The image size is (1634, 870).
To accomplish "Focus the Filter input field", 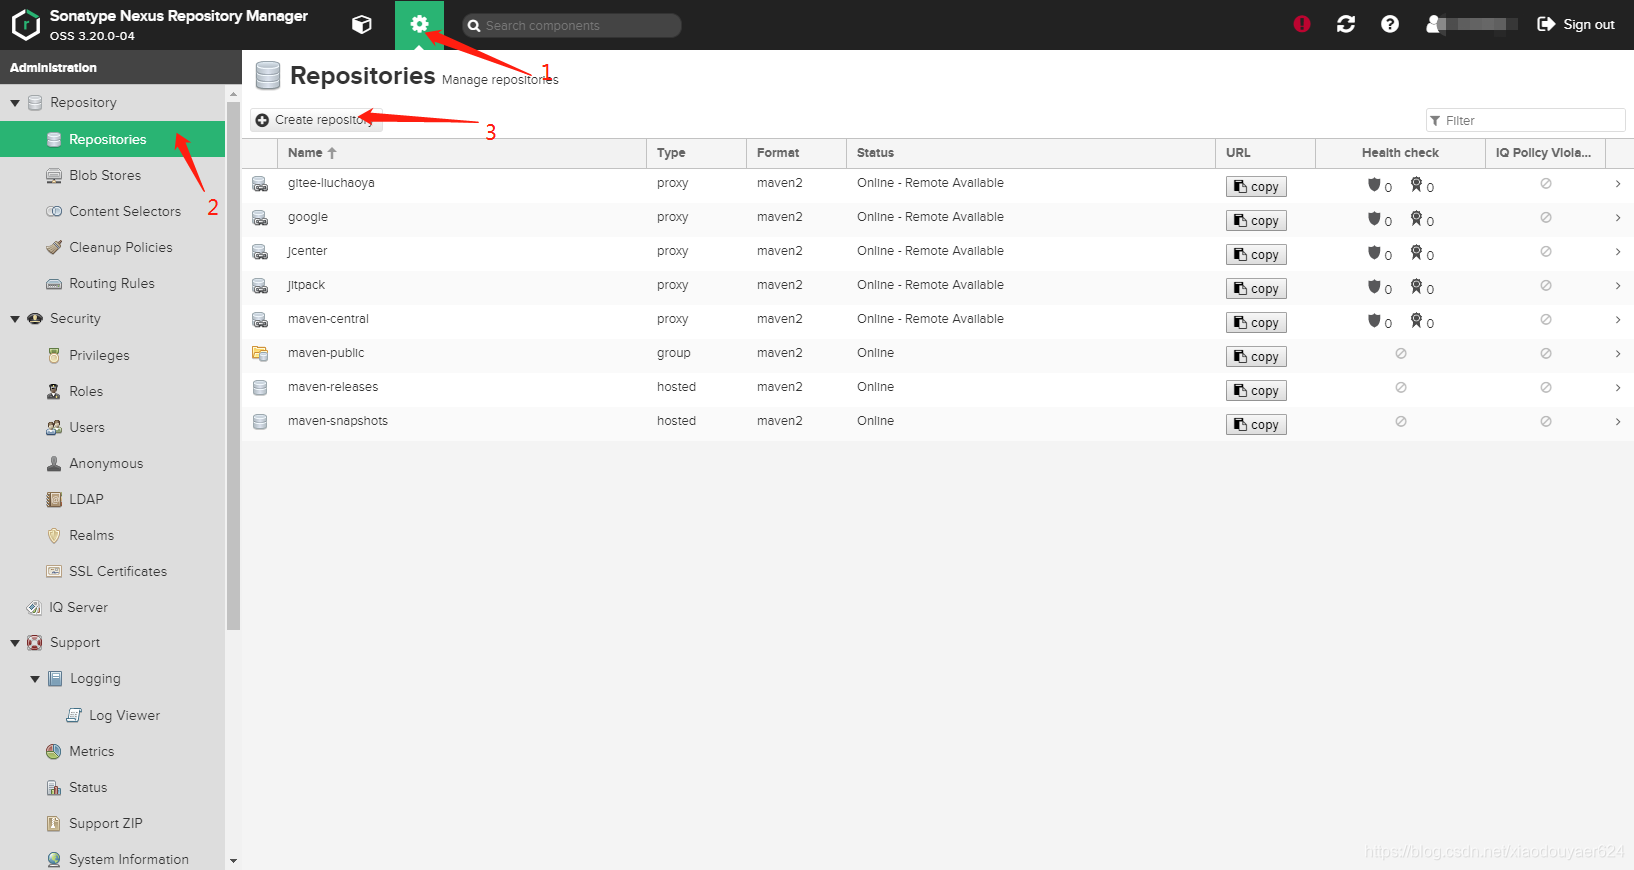I will click(x=1526, y=120).
